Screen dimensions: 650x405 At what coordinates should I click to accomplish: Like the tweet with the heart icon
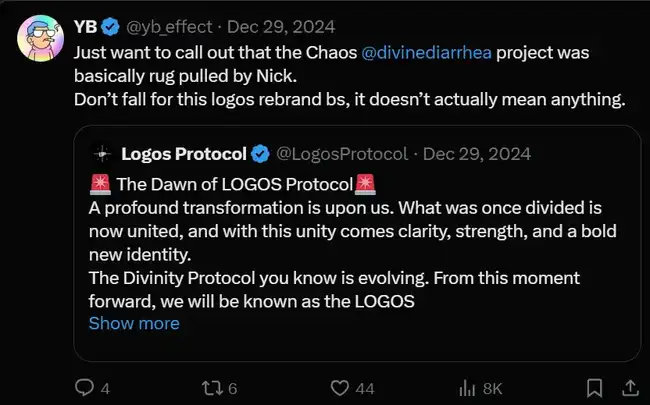pyautogui.click(x=339, y=386)
